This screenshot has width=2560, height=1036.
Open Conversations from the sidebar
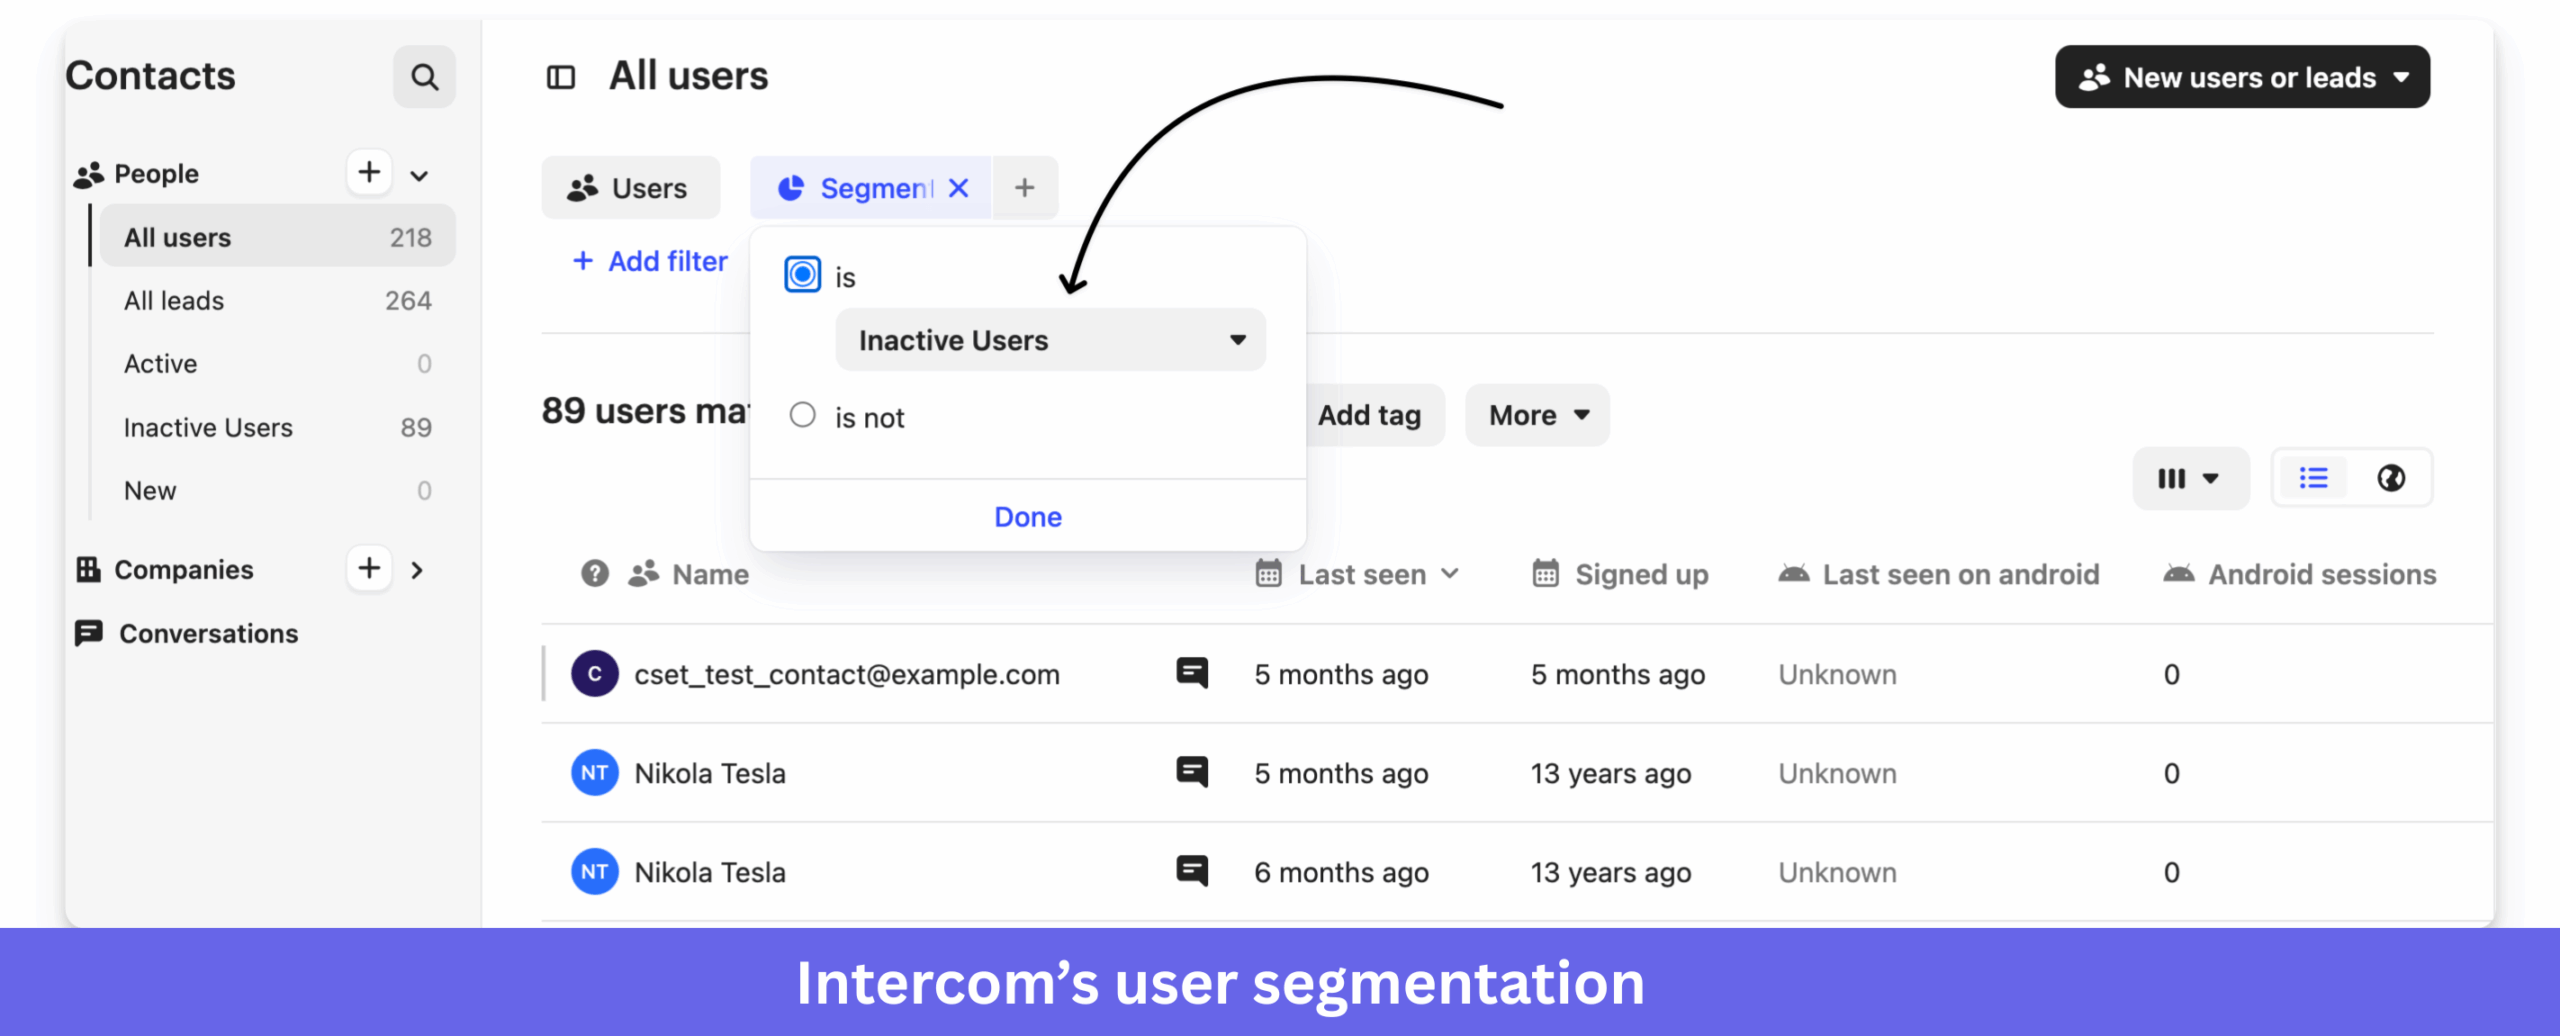point(208,632)
